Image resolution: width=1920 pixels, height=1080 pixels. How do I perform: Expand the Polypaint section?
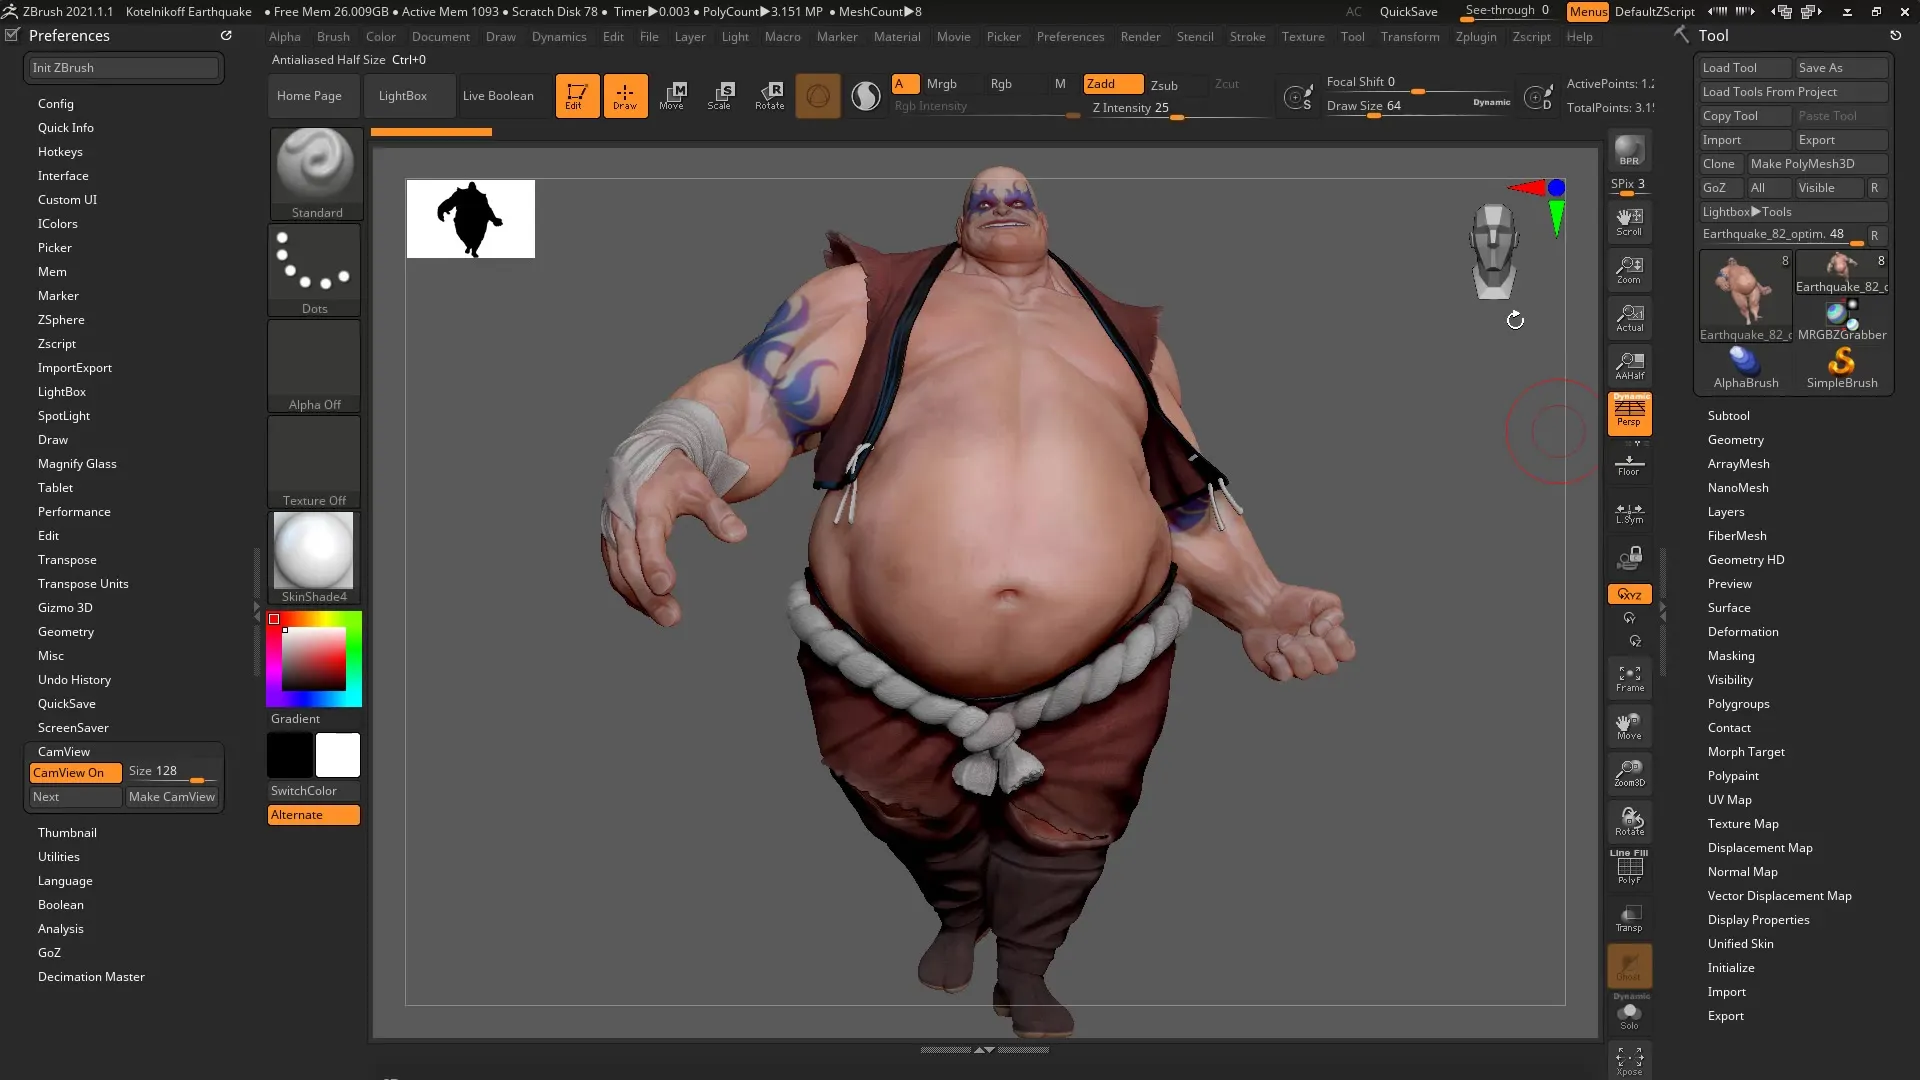[1733, 776]
